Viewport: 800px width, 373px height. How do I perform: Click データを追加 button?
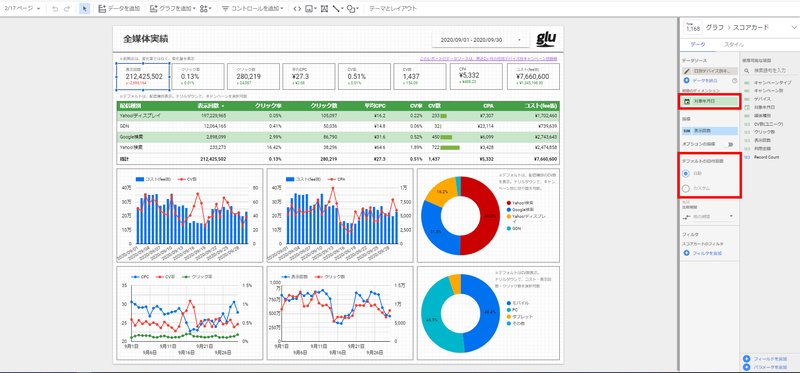pyautogui.click(x=119, y=9)
